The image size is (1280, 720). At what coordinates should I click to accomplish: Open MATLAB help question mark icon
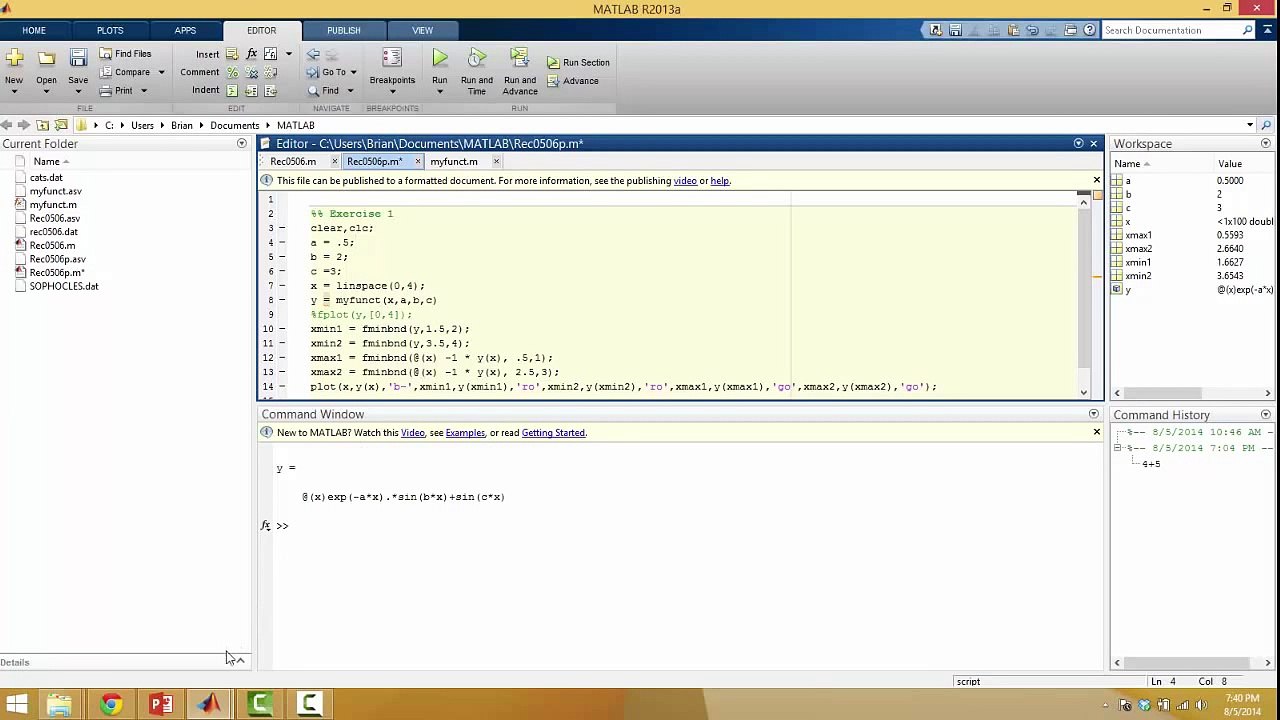click(x=1090, y=30)
